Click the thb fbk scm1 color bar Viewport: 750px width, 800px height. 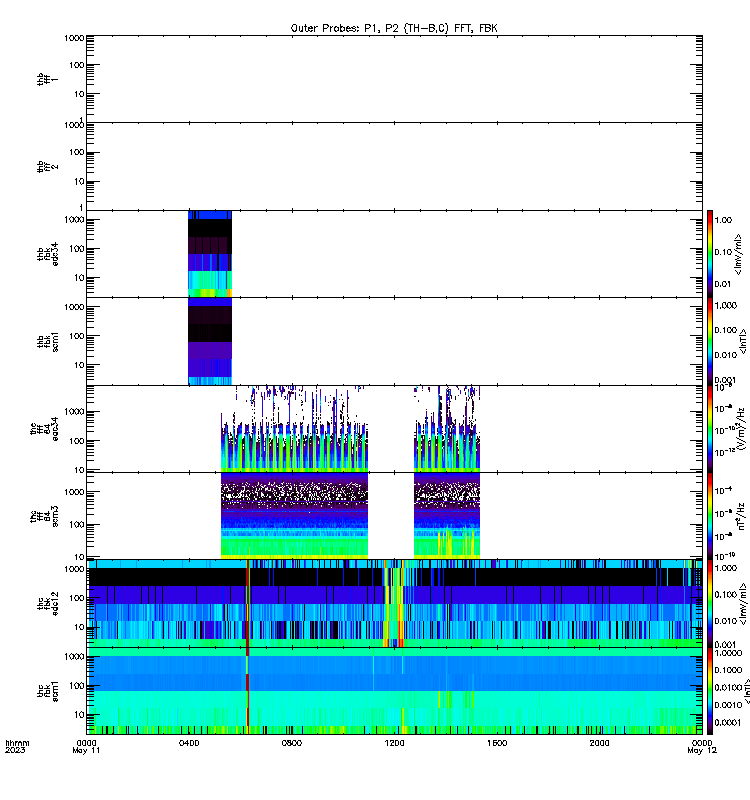coord(710,341)
